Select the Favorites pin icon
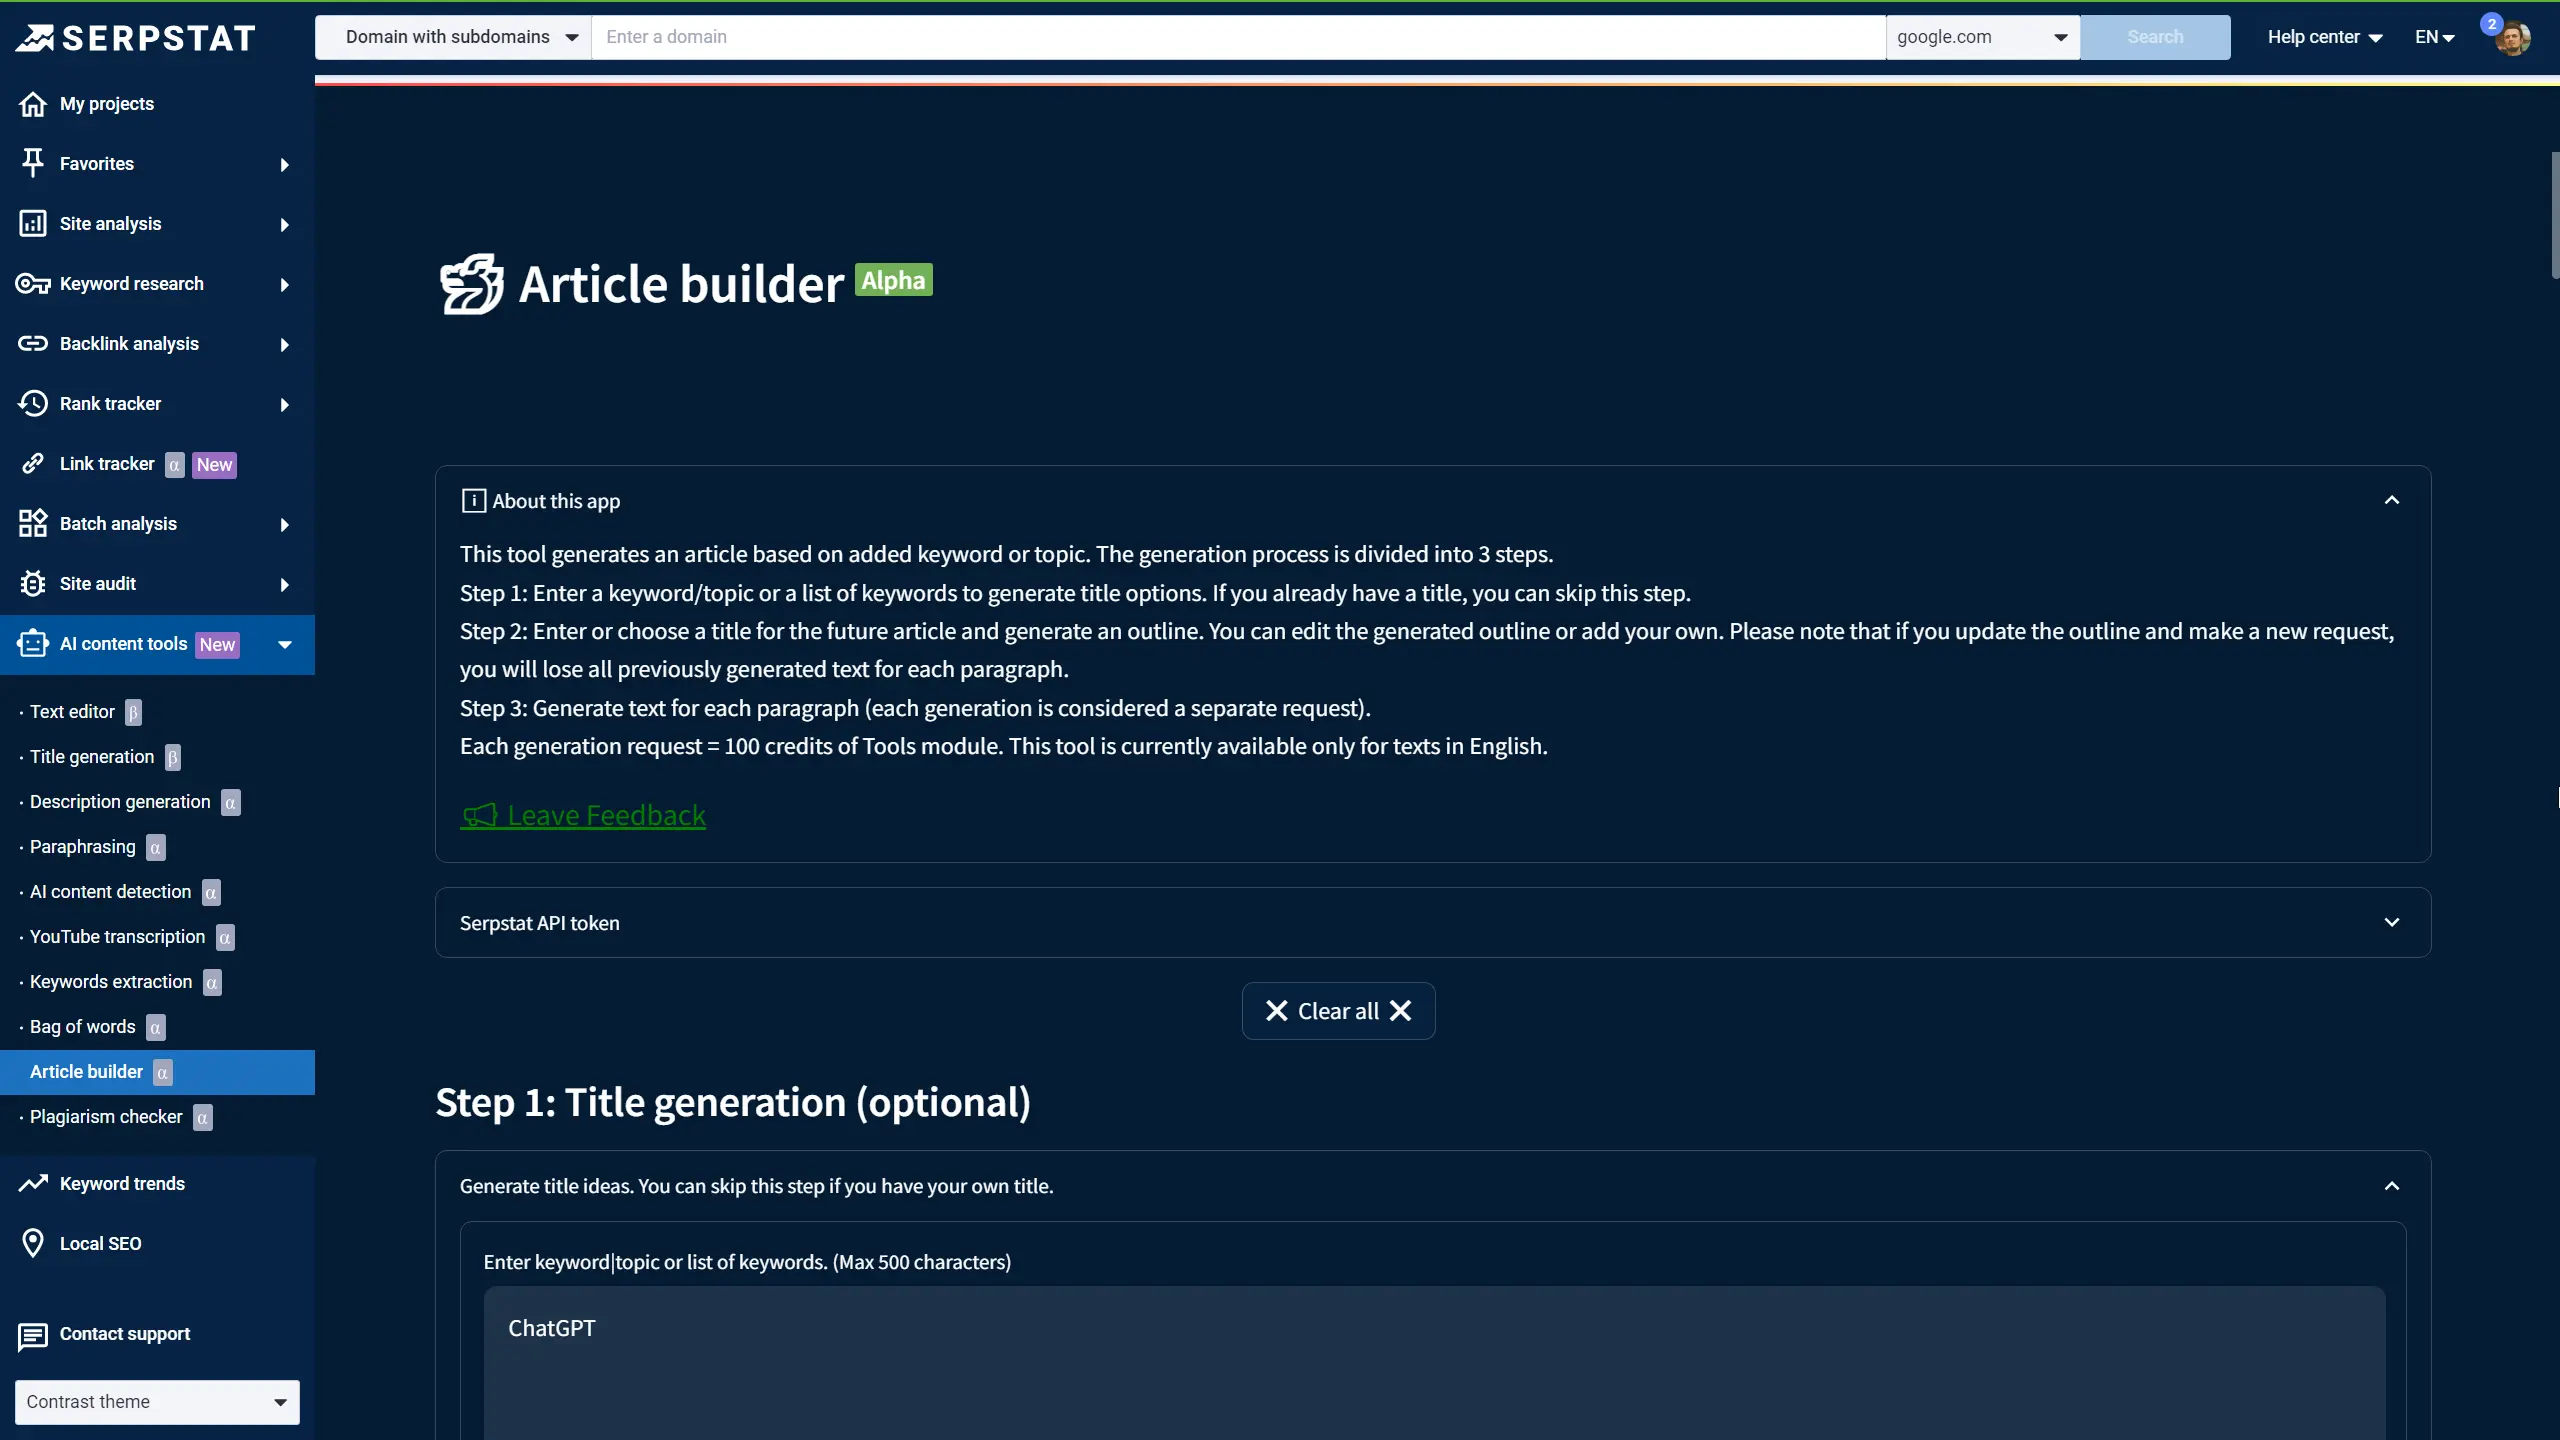 (33, 163)
